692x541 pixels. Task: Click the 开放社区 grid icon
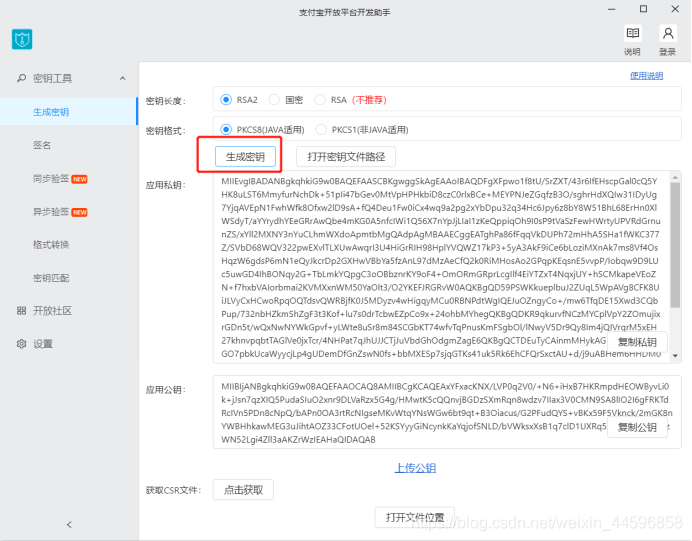21,311
